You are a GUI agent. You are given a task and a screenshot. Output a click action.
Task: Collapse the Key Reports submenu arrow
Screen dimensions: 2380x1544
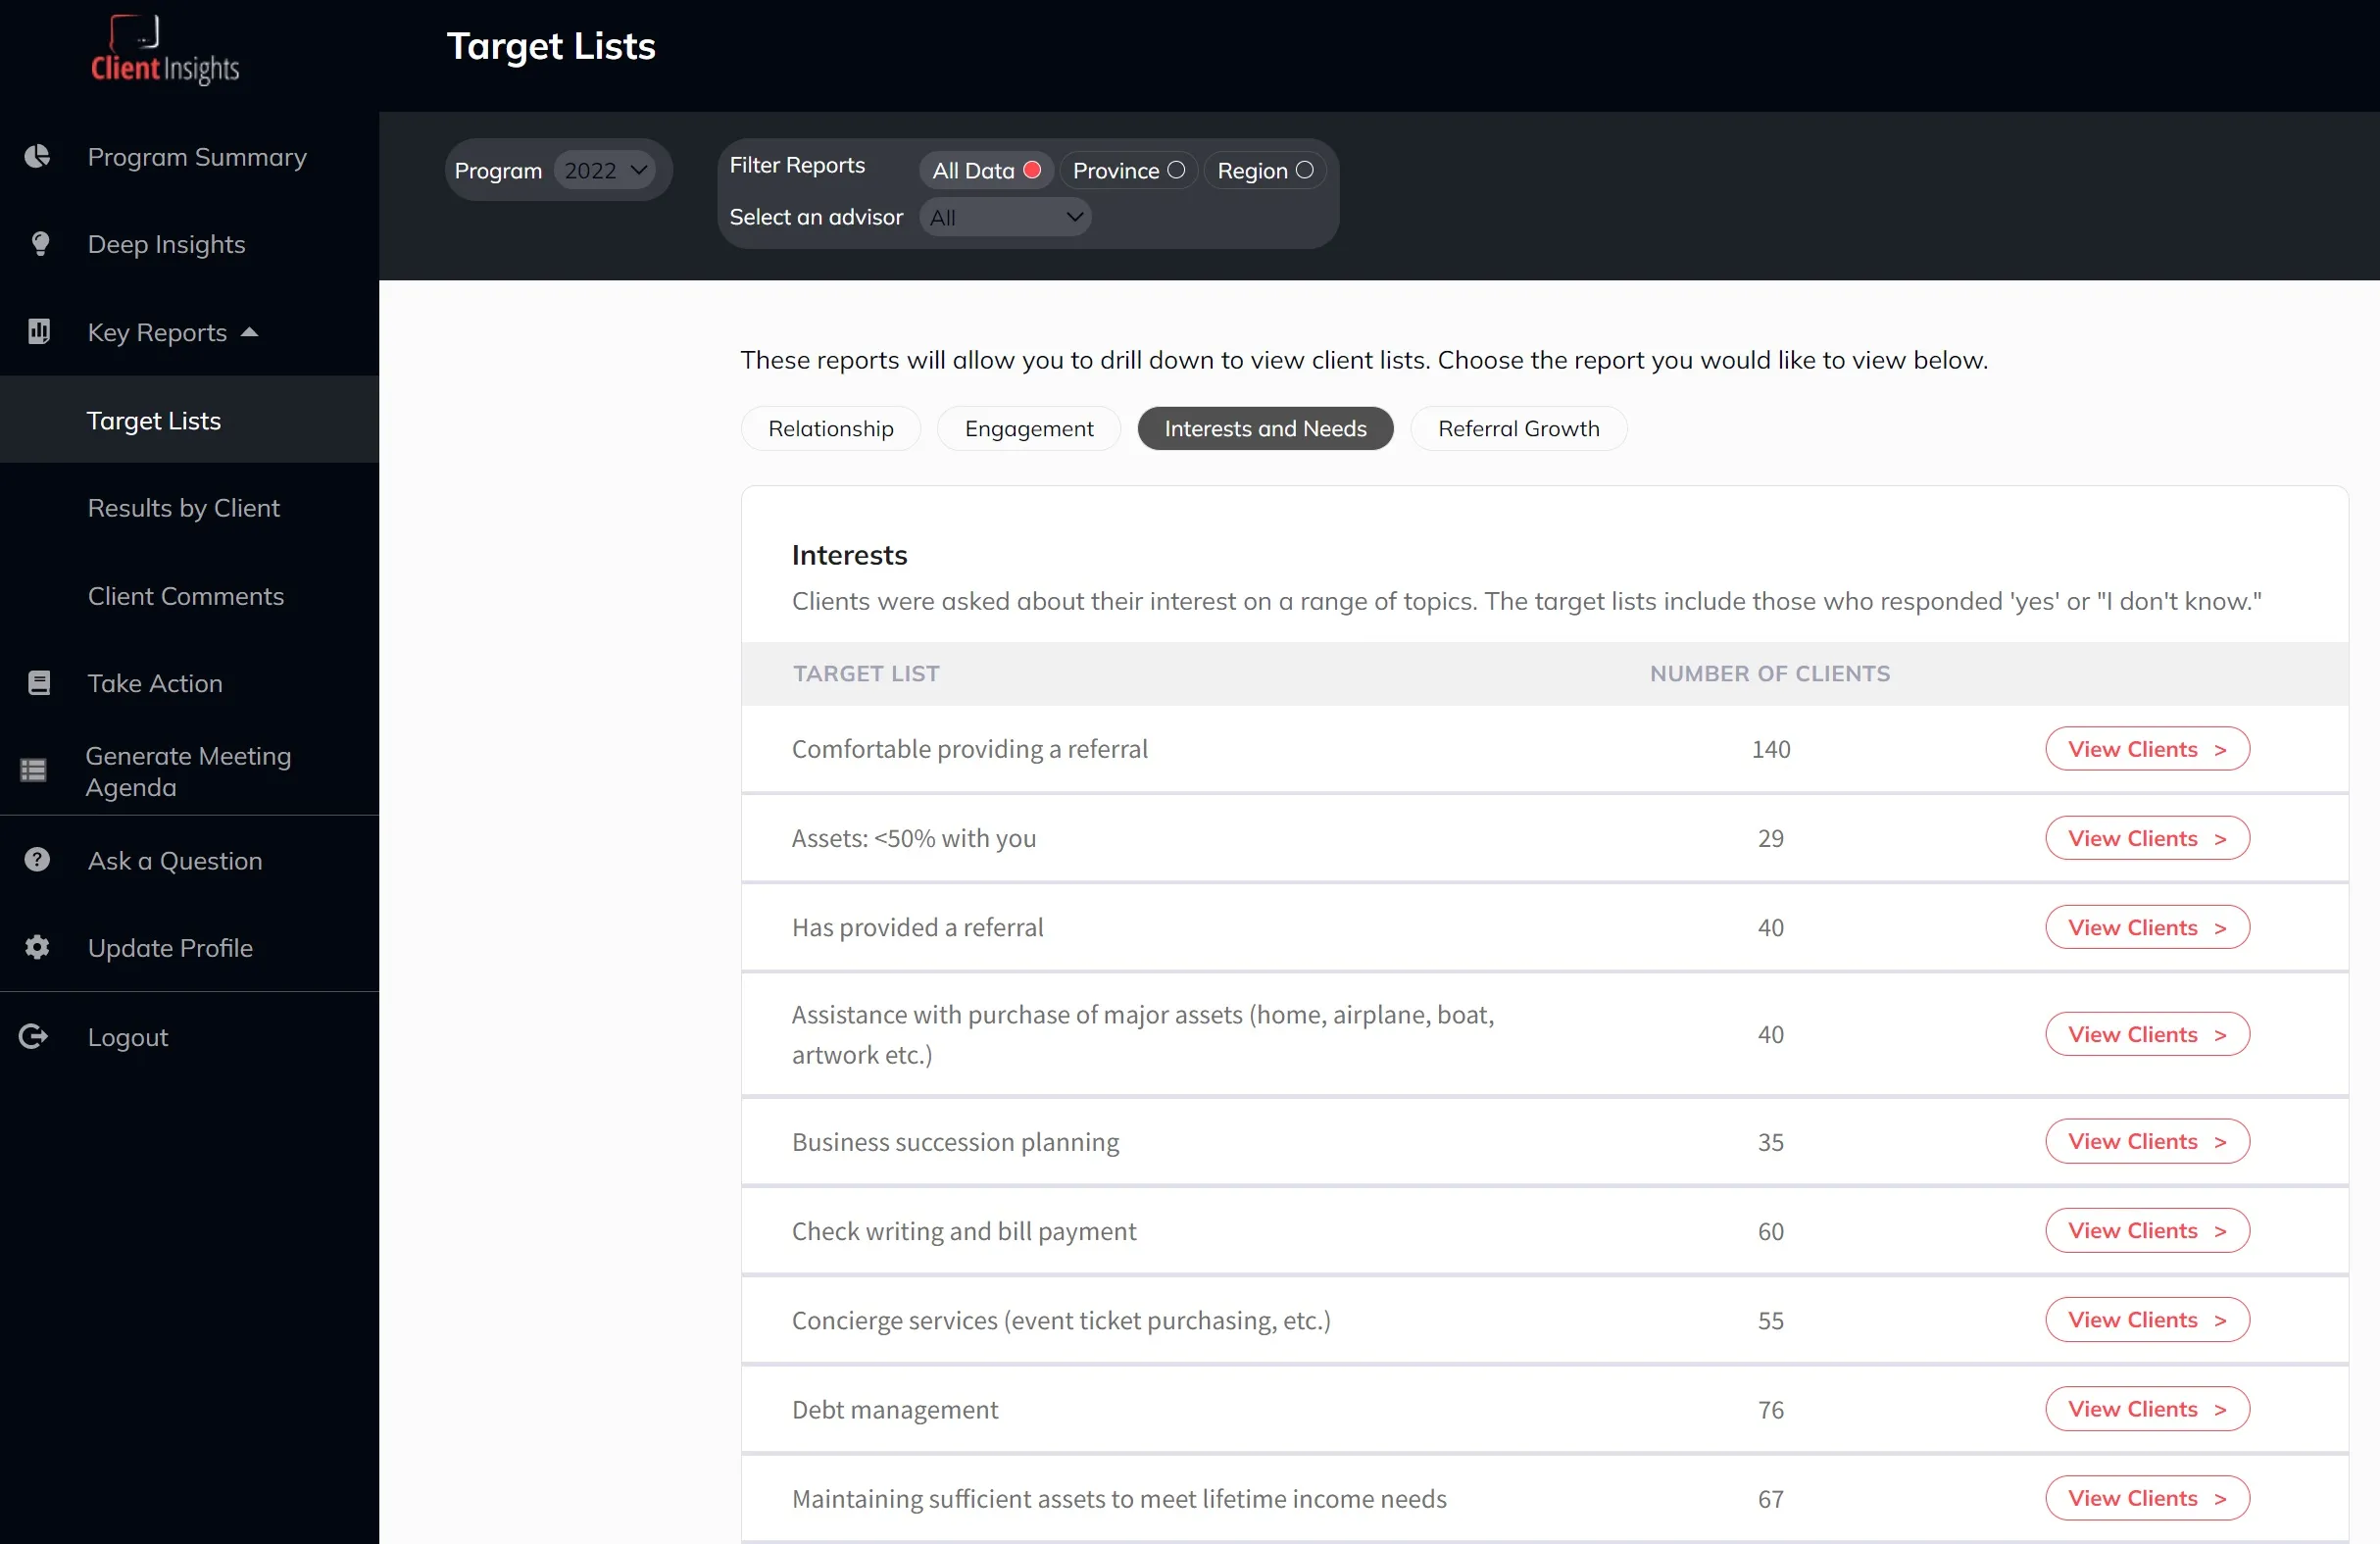pyautogui.click(x=250, y=332)
